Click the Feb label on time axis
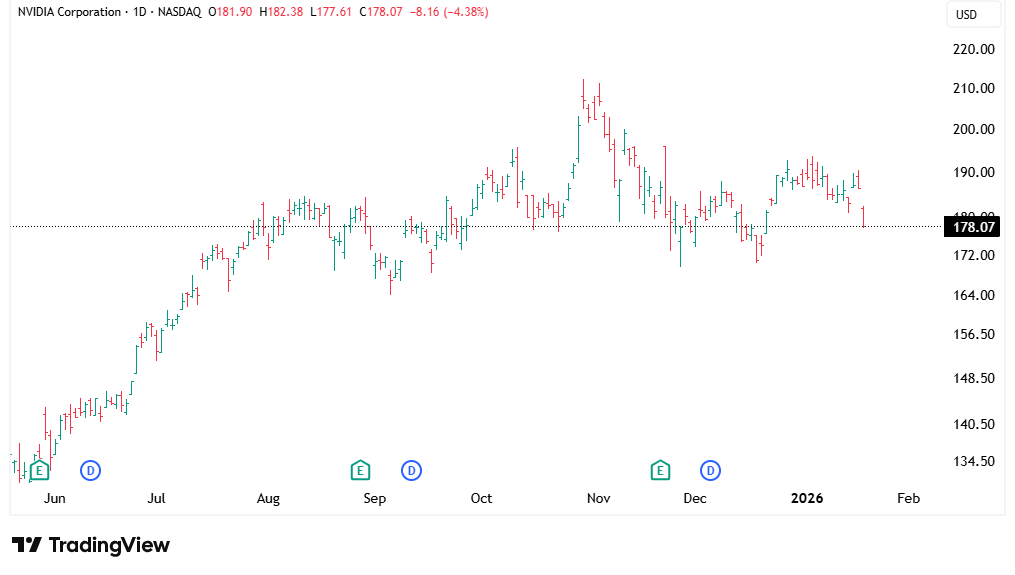 coord(908,498)
